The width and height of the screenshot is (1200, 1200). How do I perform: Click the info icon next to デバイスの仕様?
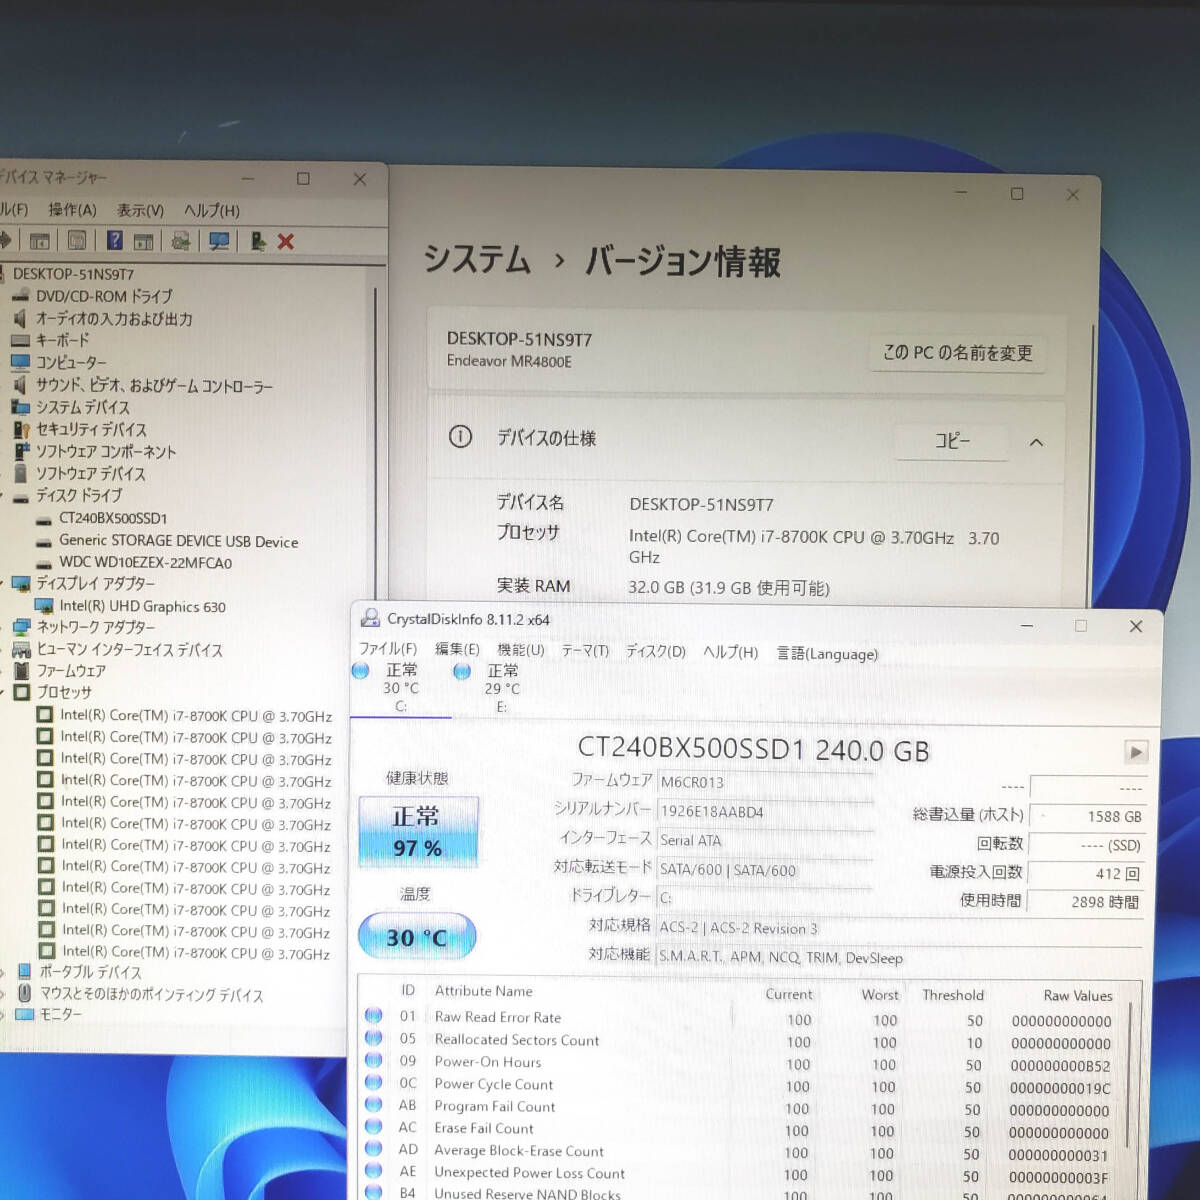pos(460,437)
